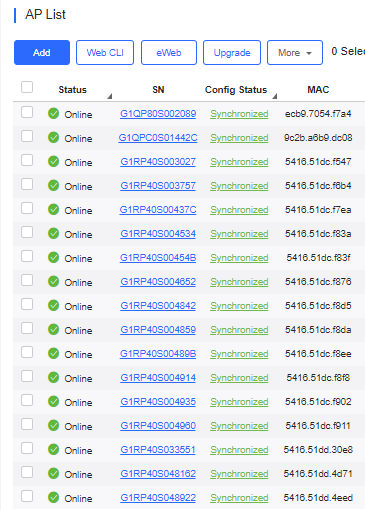Click the green Online status icon for G1QP80S002089
The width and height of the screenshot is (365, 509).
tap(53, 114)
